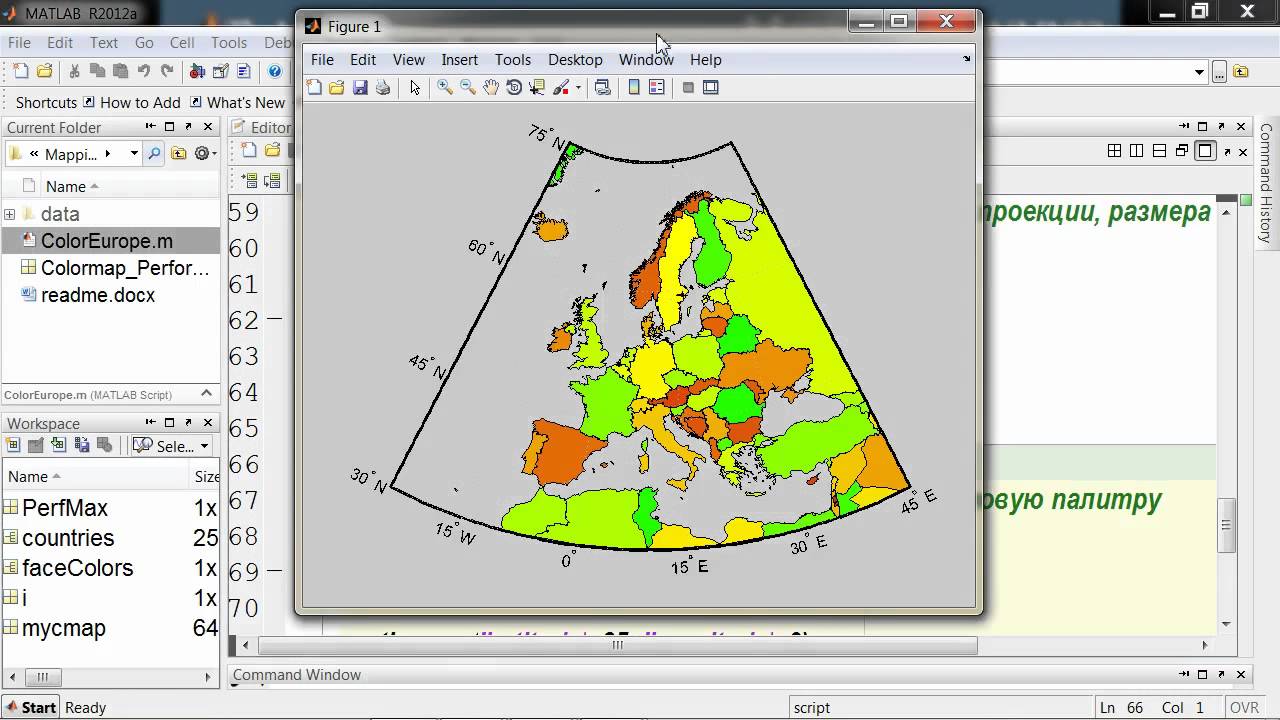The image size is (1280, 720).
Task: Open the Help menu in Figure 1
Action: coord(706,60)
